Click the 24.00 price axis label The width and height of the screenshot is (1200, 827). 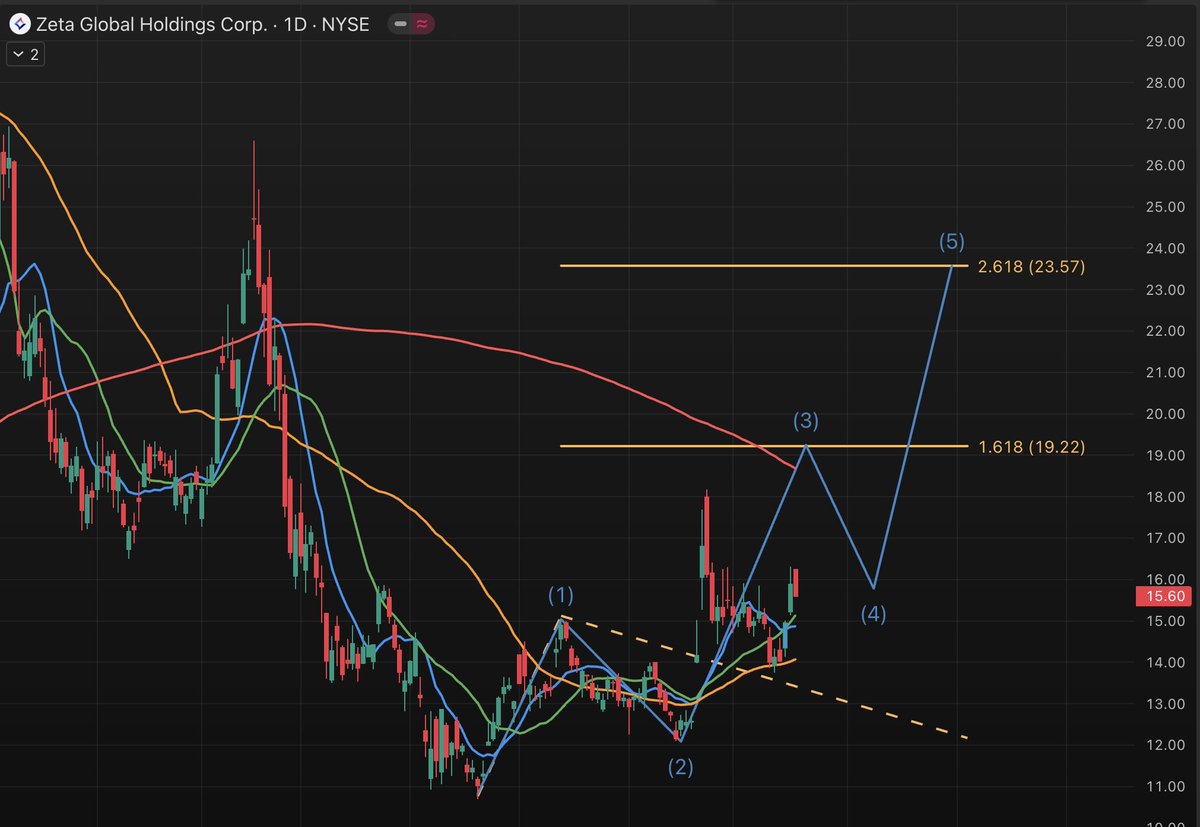tap(1163, 248)
